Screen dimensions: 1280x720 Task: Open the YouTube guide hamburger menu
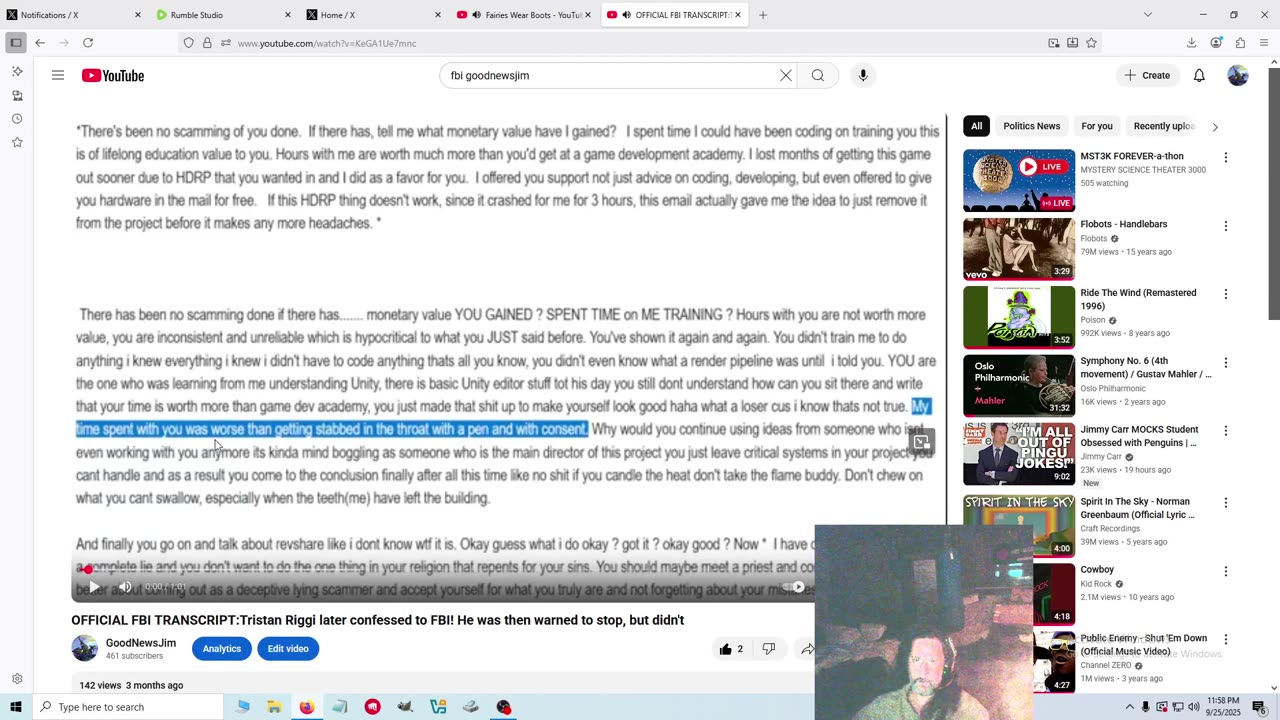point(58,75)
